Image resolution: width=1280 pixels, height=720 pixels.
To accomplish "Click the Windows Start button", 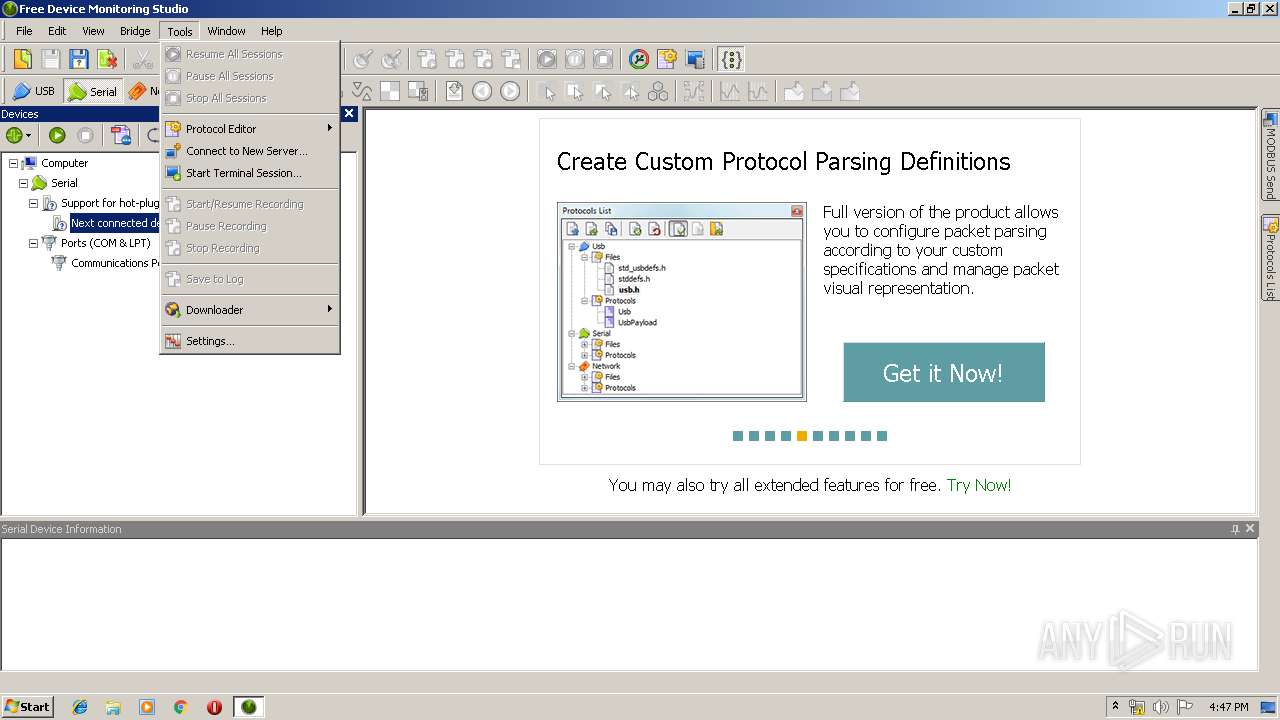I will click(27, 706).
